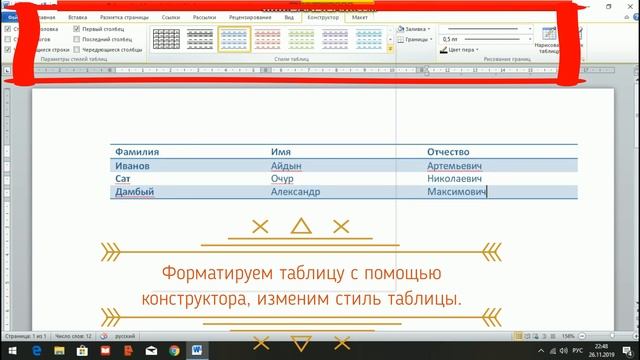Open Microsoft Store from taskbar
The height and width of the screenshot is (360, 640).
82,351
